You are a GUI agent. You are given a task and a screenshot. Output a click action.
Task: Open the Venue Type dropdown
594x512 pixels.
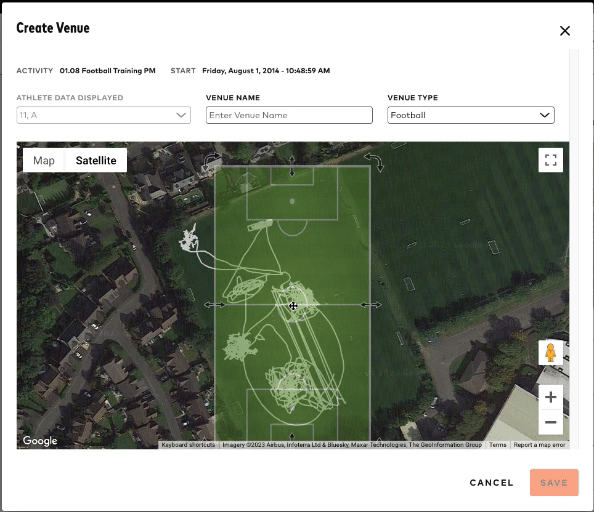click(471, 115)
